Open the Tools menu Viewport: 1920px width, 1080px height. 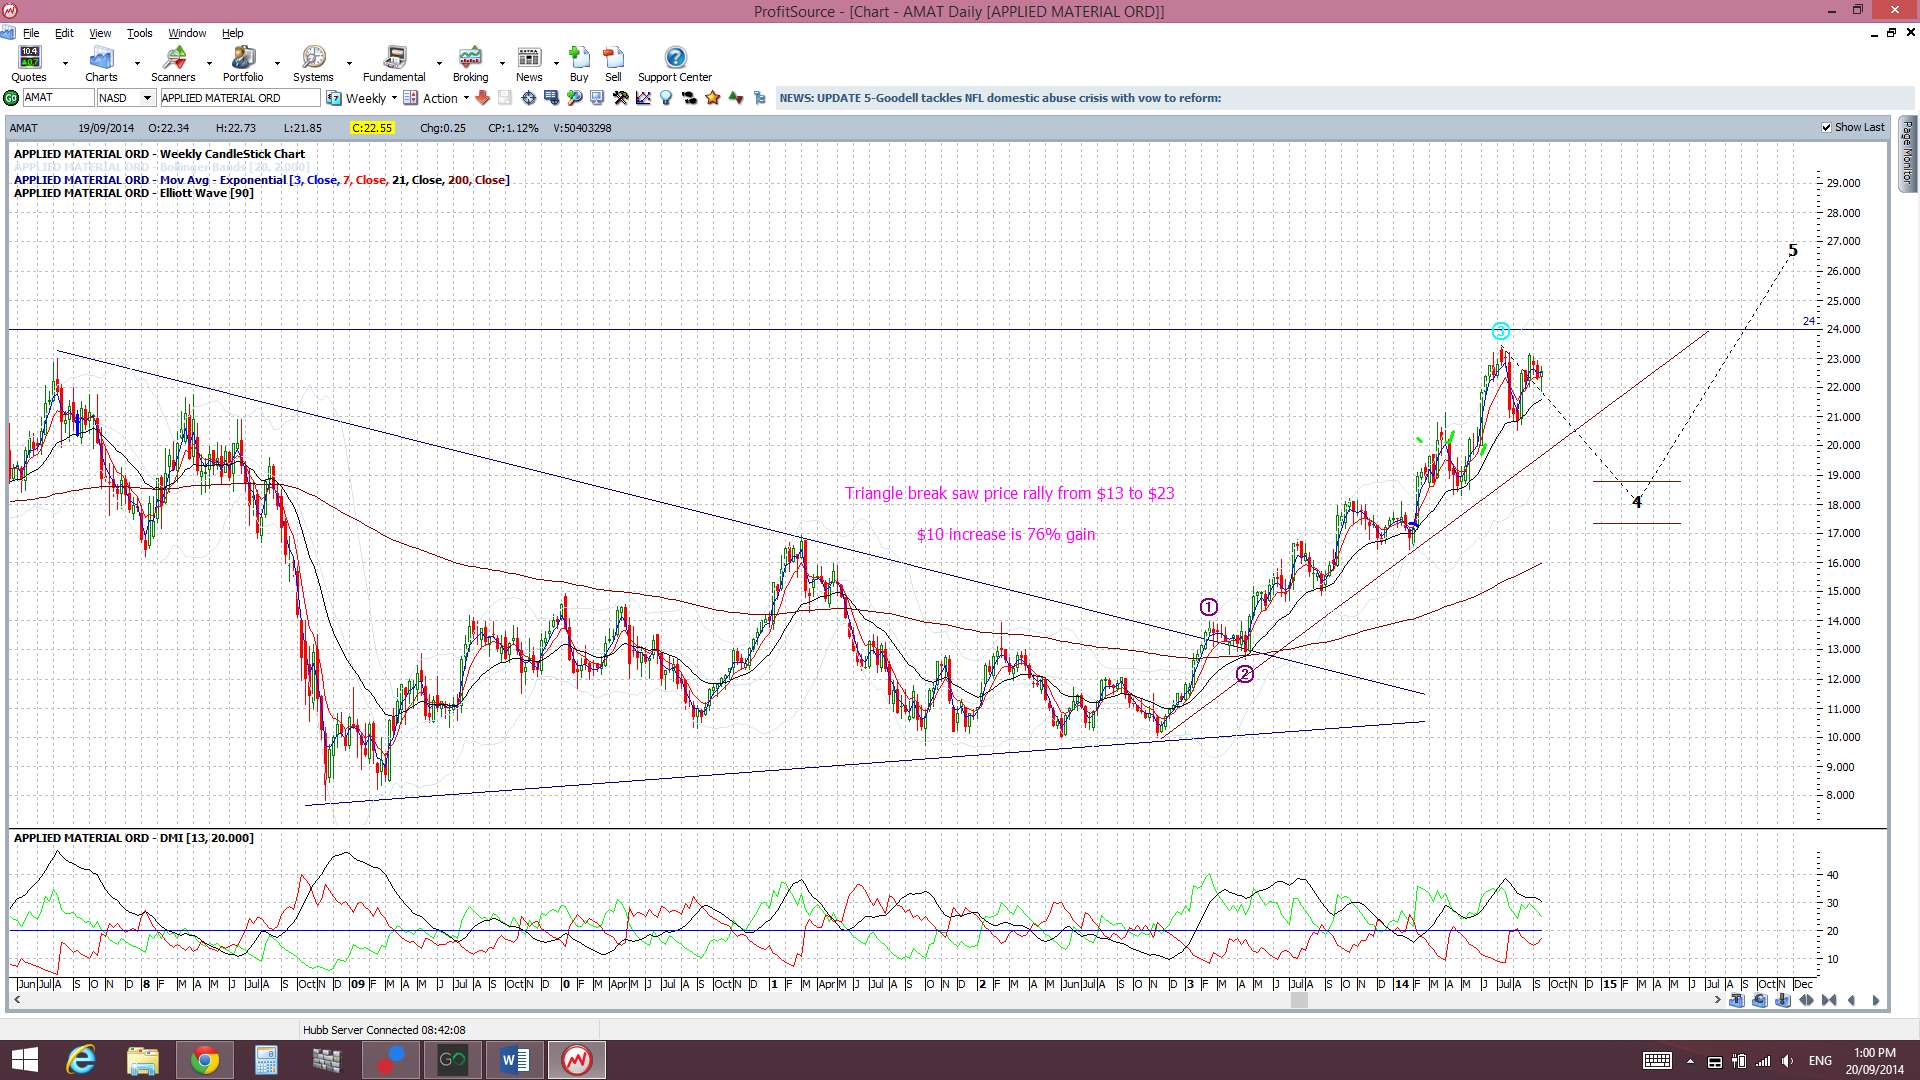pos(139,33)
